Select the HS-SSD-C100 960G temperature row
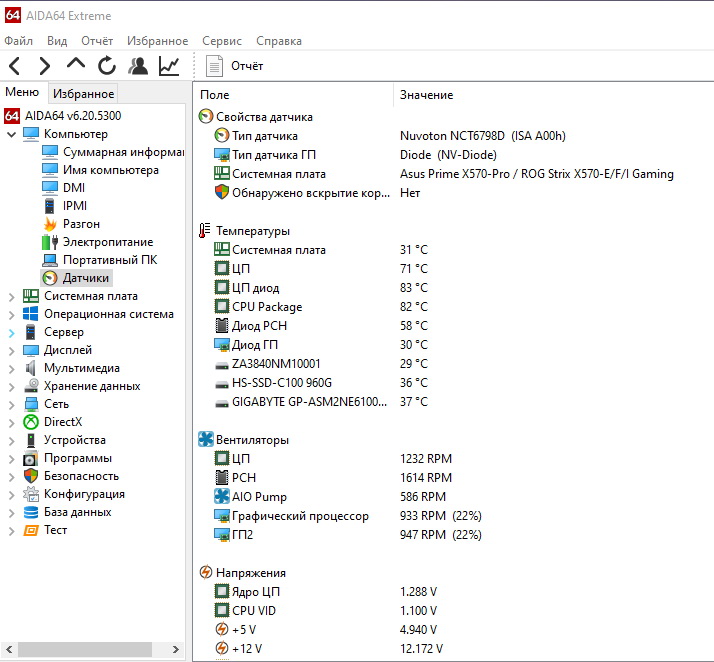Image resolution: width=714 pixels, height=662 pixels. 453,383
